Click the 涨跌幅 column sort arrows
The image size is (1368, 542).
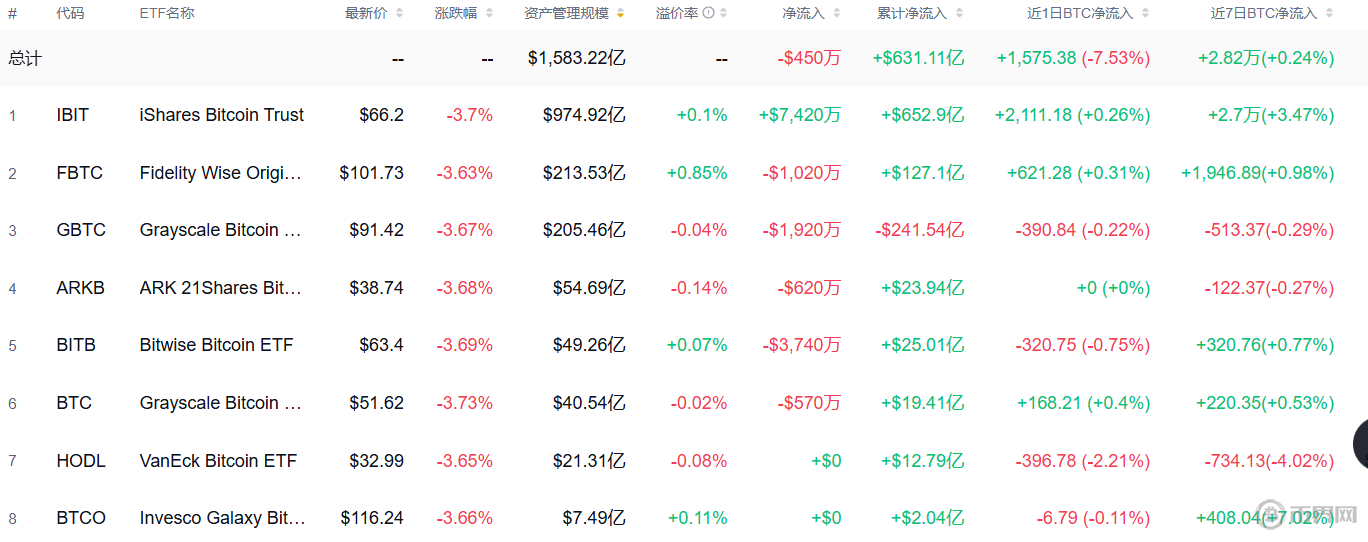click(x=489, y=13)
